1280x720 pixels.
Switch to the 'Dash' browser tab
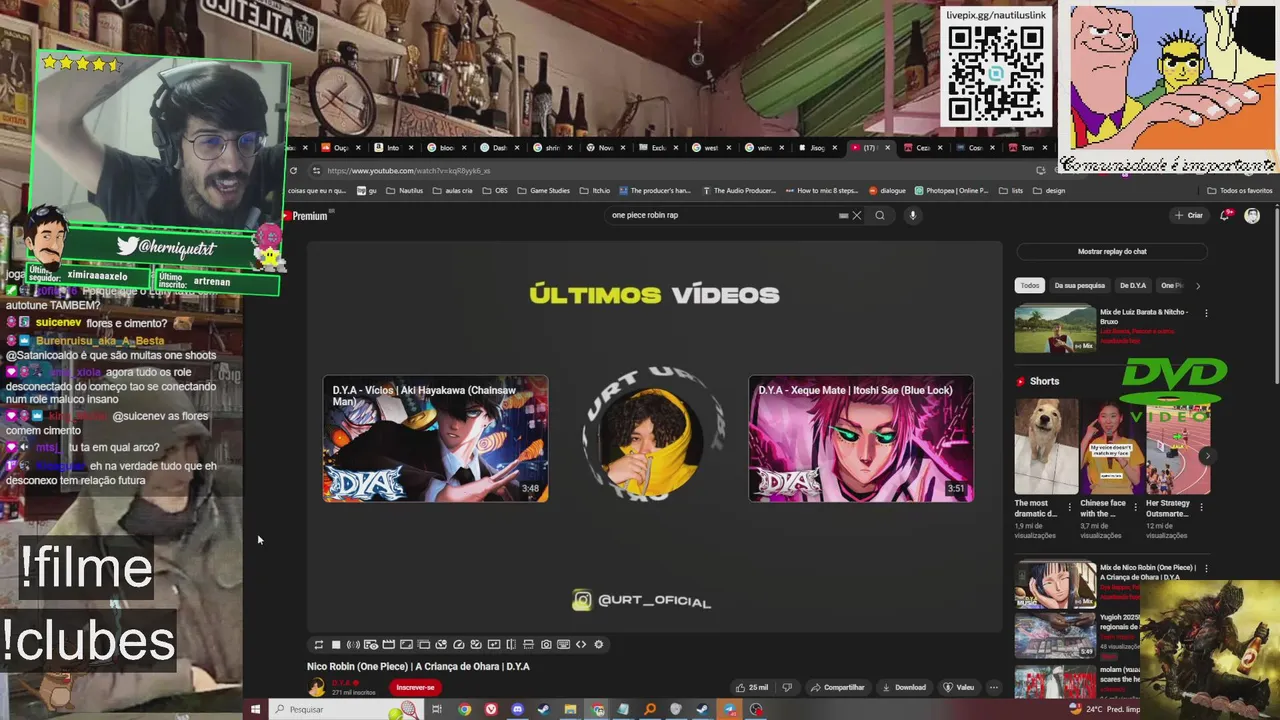499,148
